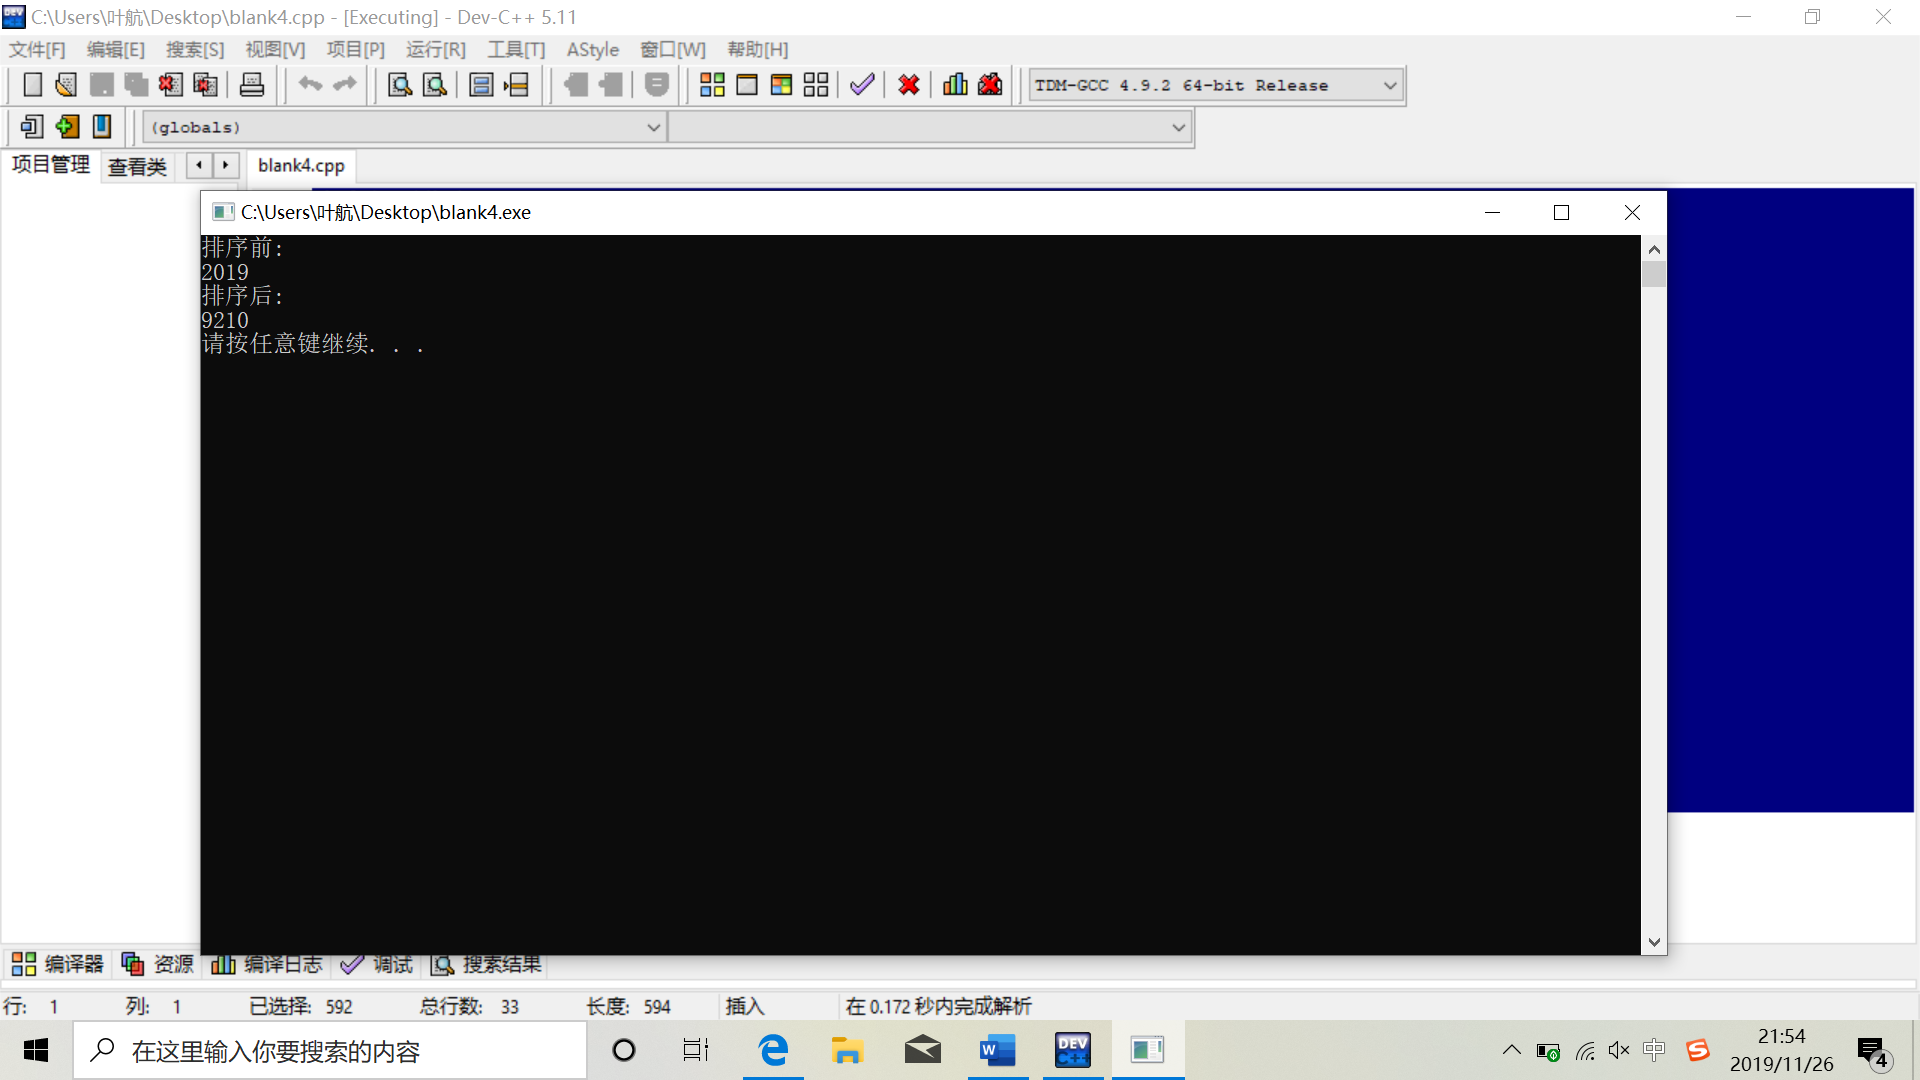1920x1080 pixels.
Task: Expand the empty members dropdown
Action: (1178, 128)
